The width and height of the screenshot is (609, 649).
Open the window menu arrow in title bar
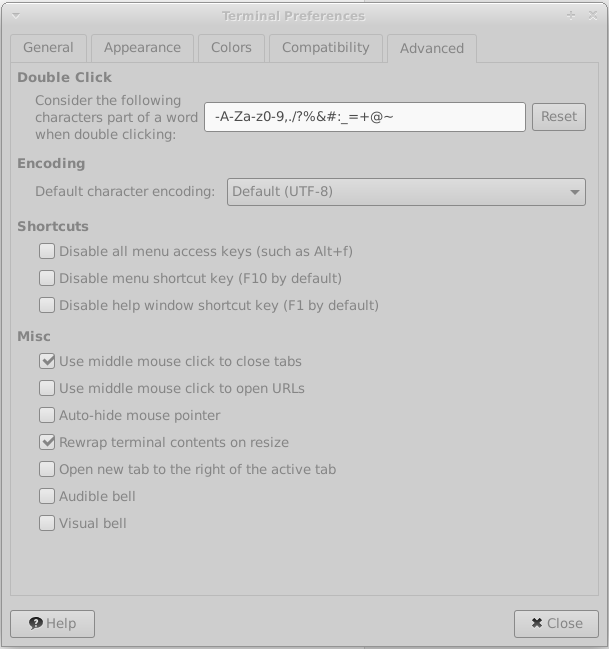tap(15, 15)
